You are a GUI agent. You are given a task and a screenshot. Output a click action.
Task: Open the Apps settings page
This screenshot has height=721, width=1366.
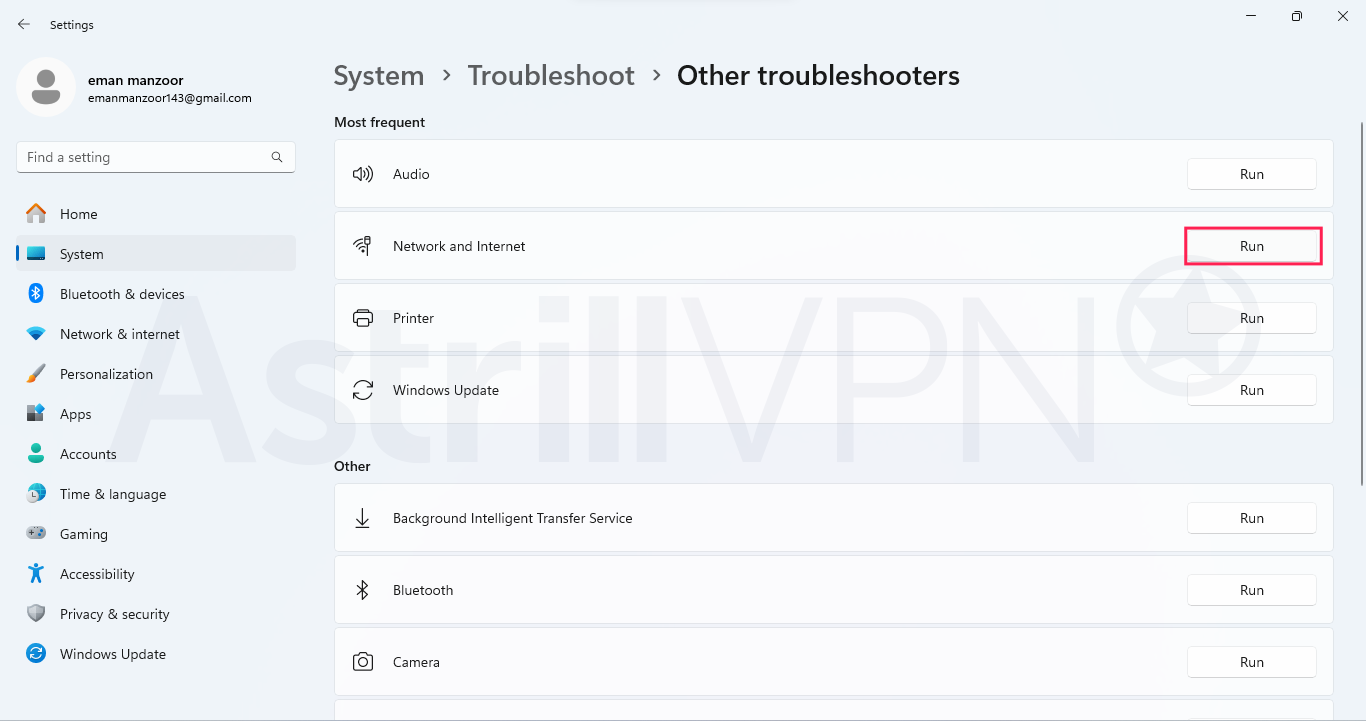[156, 414]
